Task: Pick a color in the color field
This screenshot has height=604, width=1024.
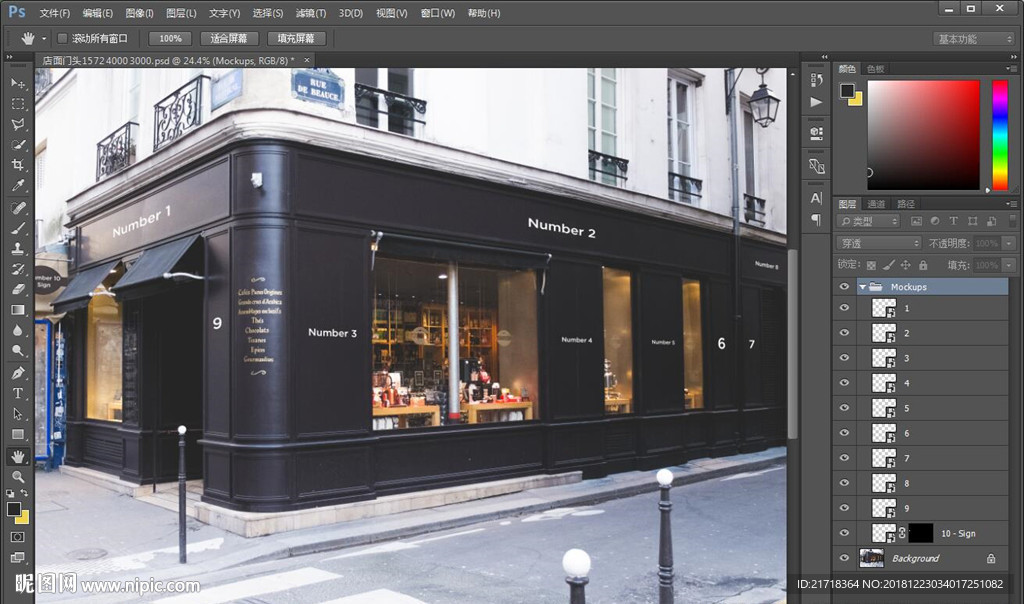Action: coord(923,135)
